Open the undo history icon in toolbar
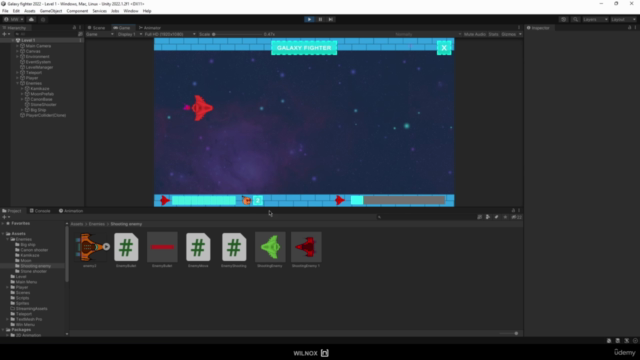Image resolution: width=640 pixels, height=360 pixels. click(564, 19)
